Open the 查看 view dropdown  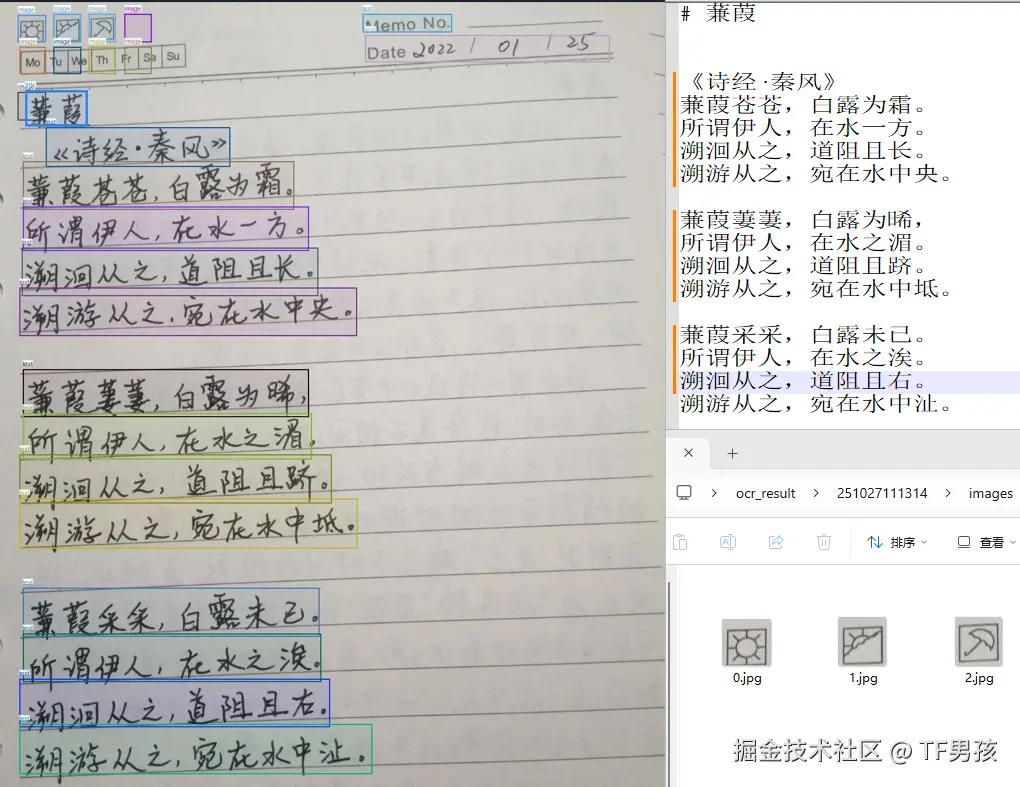[x=986, y=542]
